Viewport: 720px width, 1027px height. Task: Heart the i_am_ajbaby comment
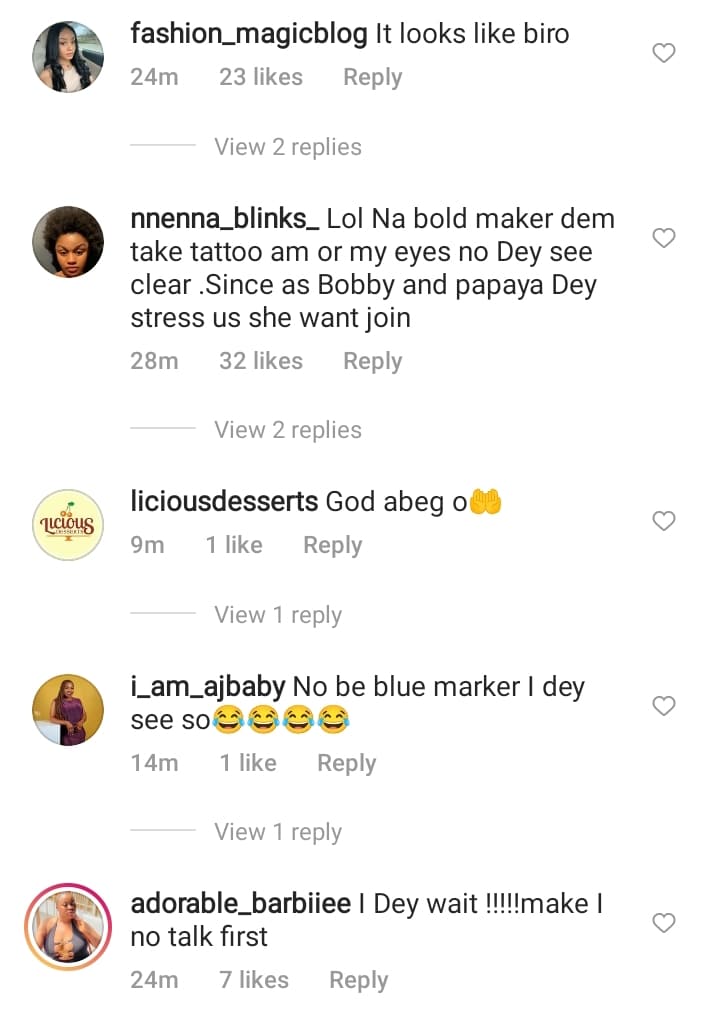click(x=664, y=706)
